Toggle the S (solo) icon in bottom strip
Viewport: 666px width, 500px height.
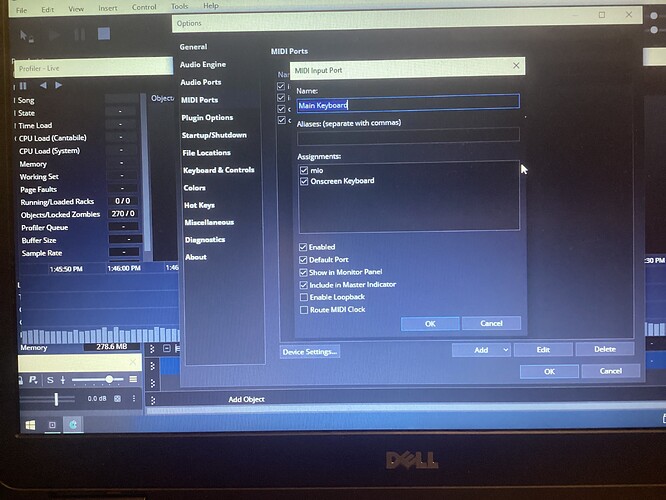50,380
